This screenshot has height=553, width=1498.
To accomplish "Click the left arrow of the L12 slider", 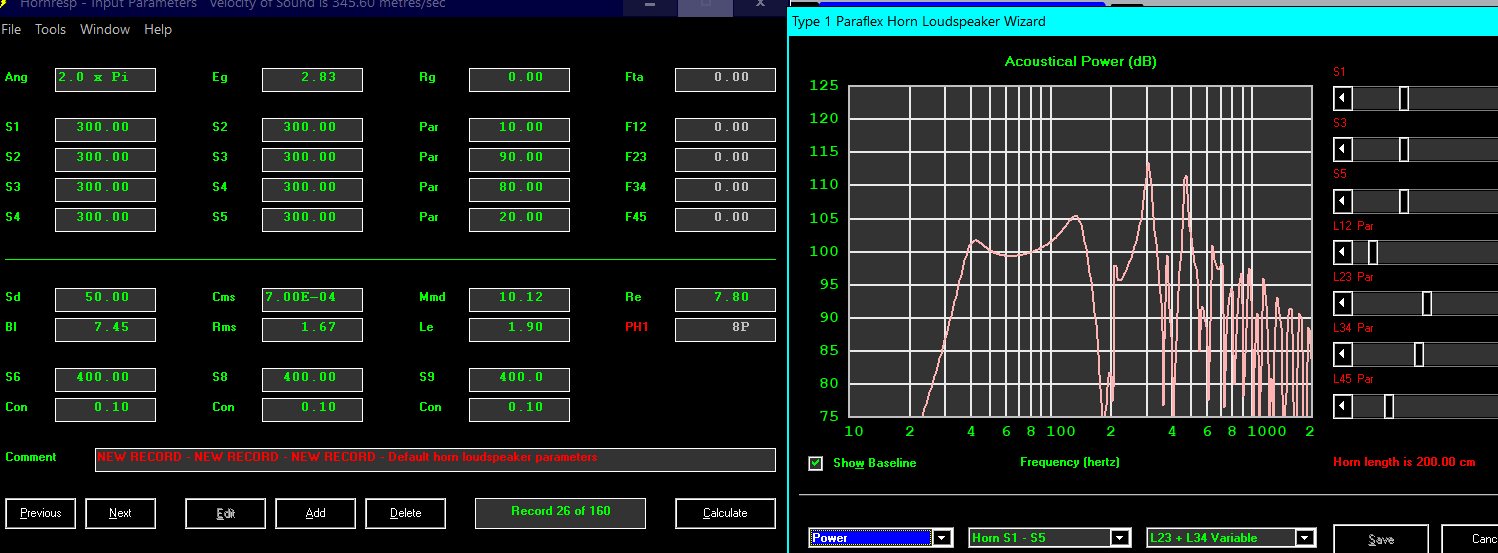I will click(1343, 252).
